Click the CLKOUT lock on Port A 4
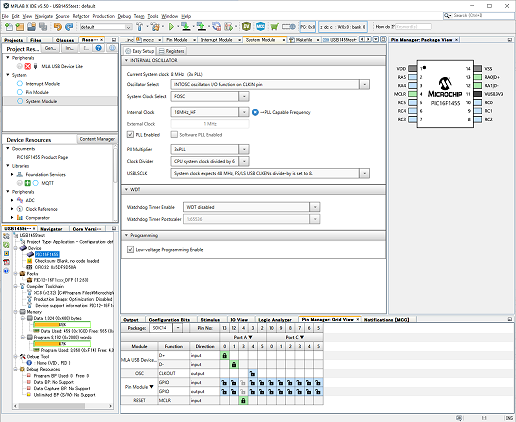This screenshot has height=422, width=516. [x=253, y=373]
